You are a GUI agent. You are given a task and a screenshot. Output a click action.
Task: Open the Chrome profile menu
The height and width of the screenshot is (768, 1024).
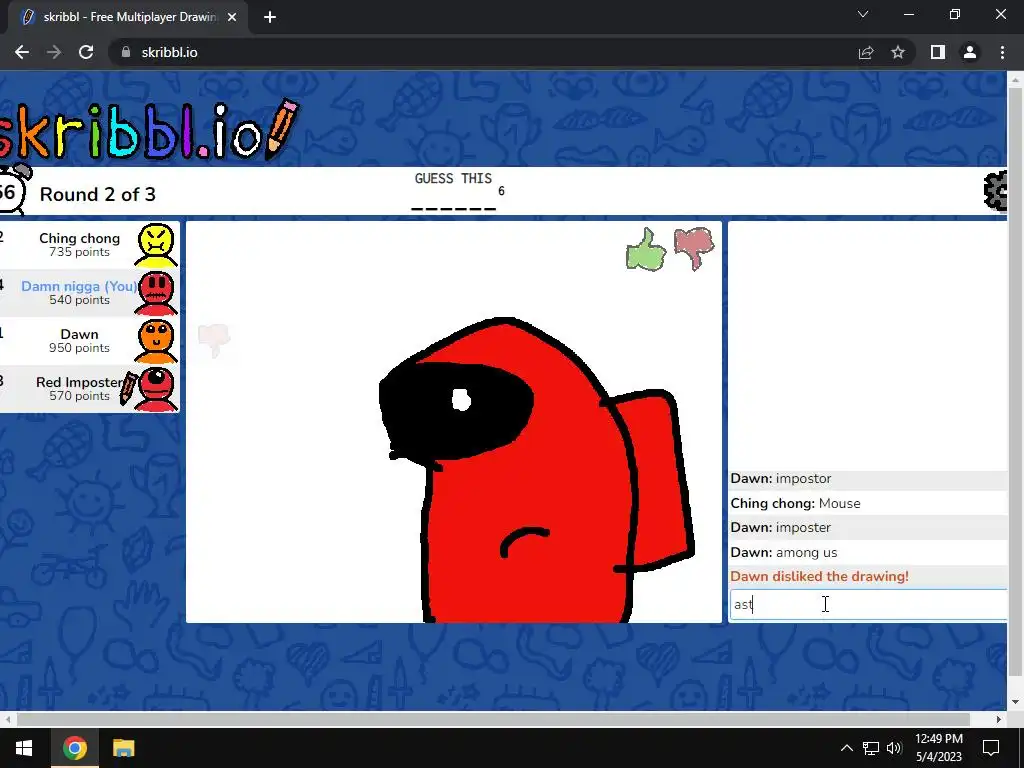970,52
